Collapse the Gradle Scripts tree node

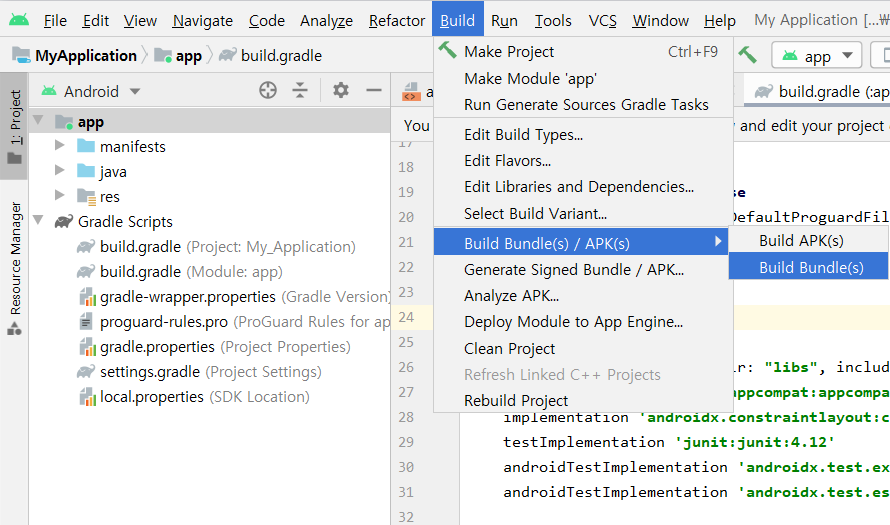39,220
